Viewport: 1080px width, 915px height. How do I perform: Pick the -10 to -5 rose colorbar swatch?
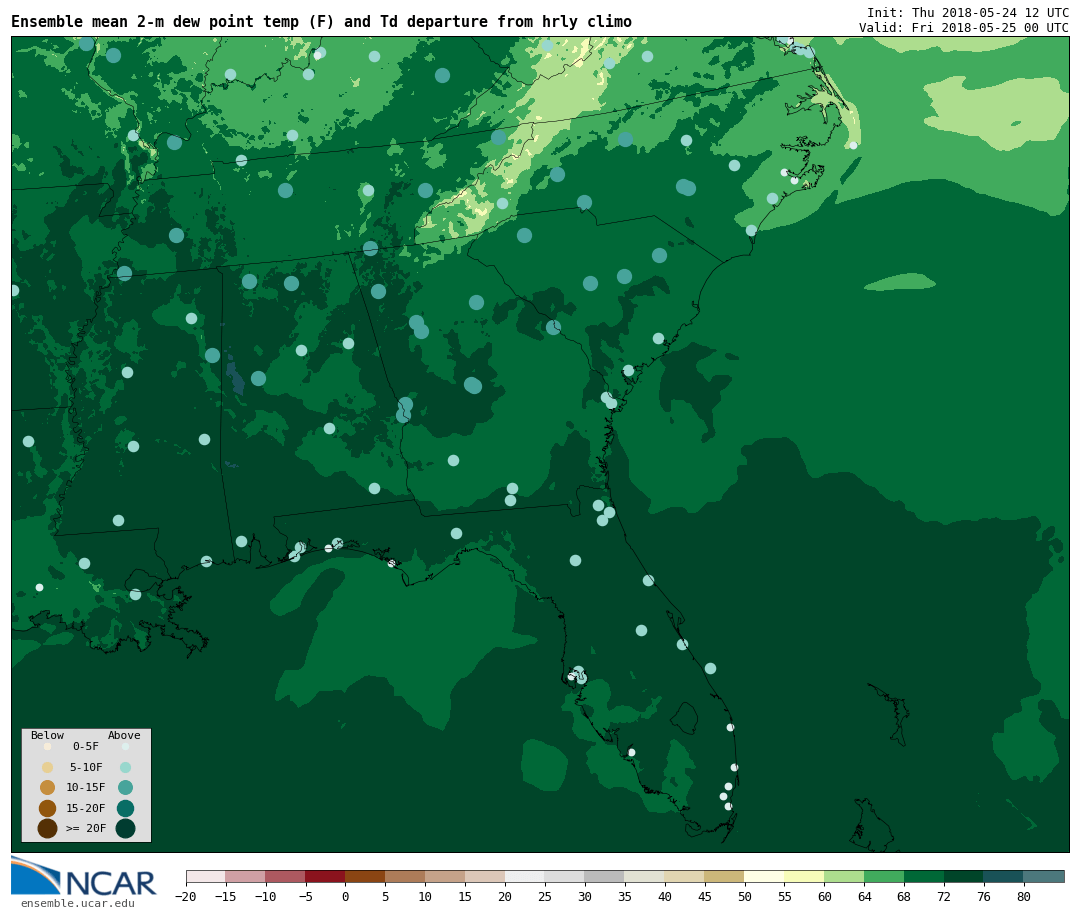285,876
